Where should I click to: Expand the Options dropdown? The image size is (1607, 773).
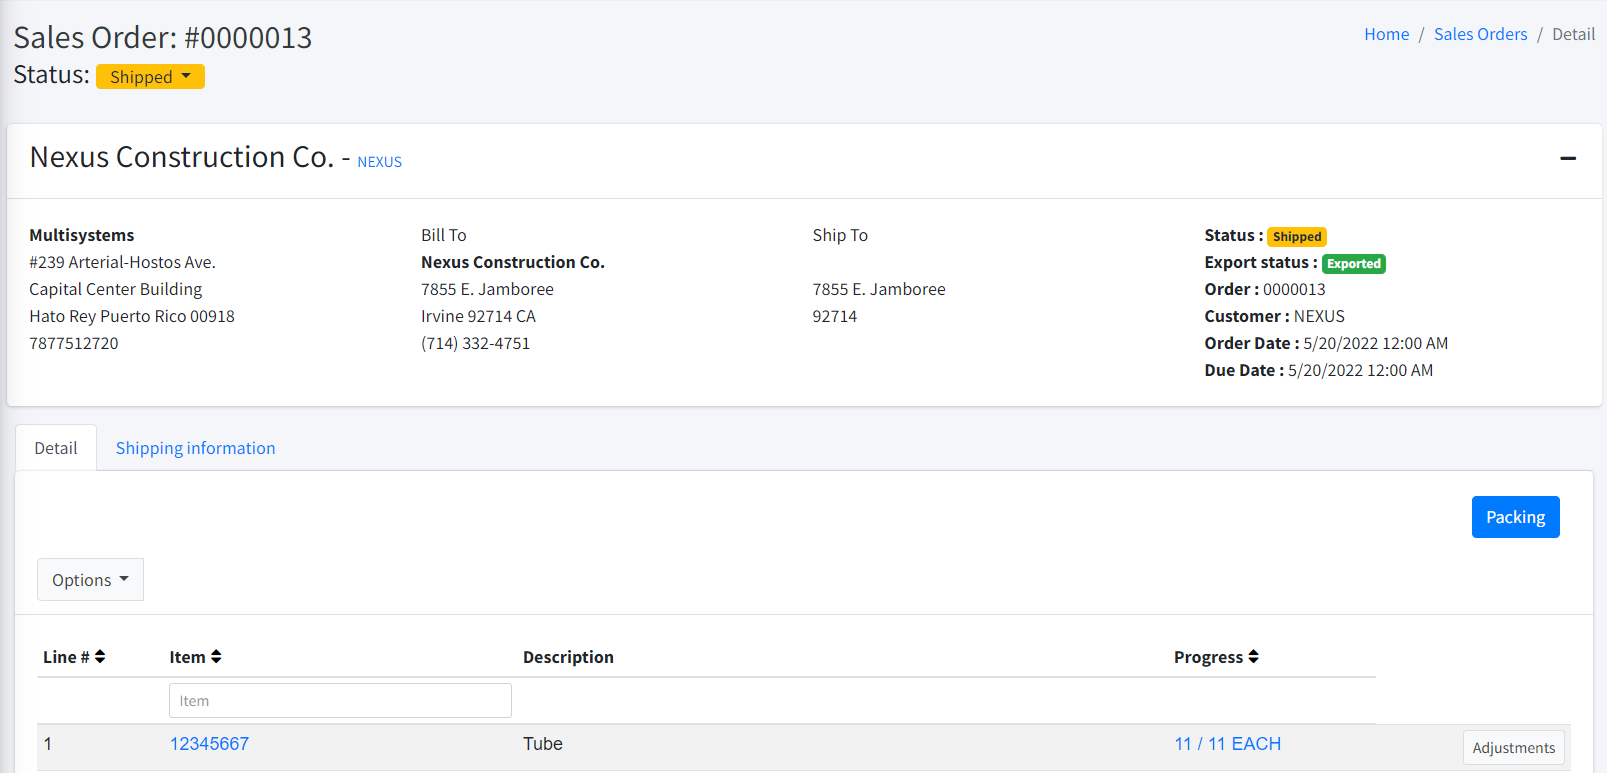[90, 580]
